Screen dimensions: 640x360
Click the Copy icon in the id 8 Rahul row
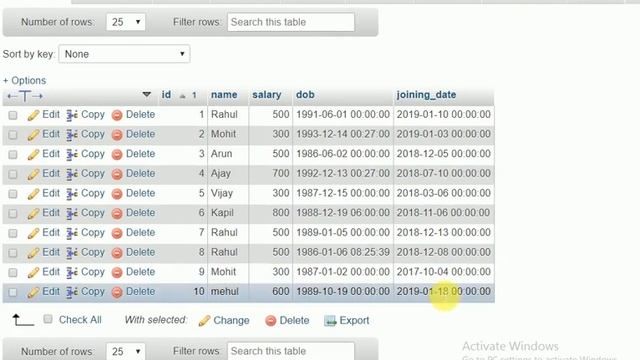(x=72, y=253)
